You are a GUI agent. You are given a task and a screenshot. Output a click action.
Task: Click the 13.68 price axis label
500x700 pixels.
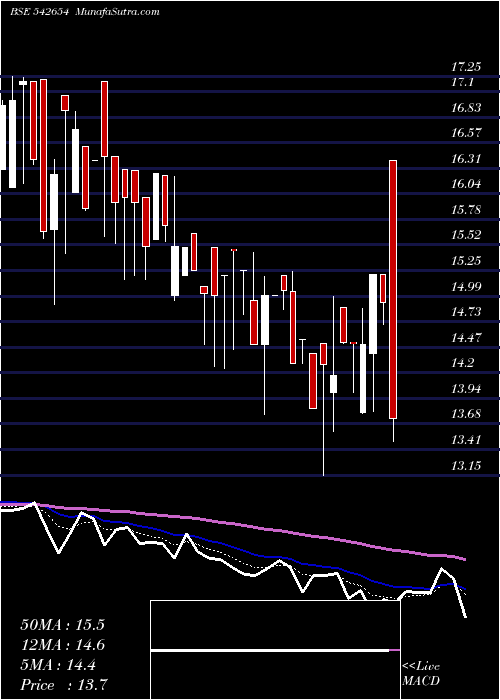coord(466,414)
